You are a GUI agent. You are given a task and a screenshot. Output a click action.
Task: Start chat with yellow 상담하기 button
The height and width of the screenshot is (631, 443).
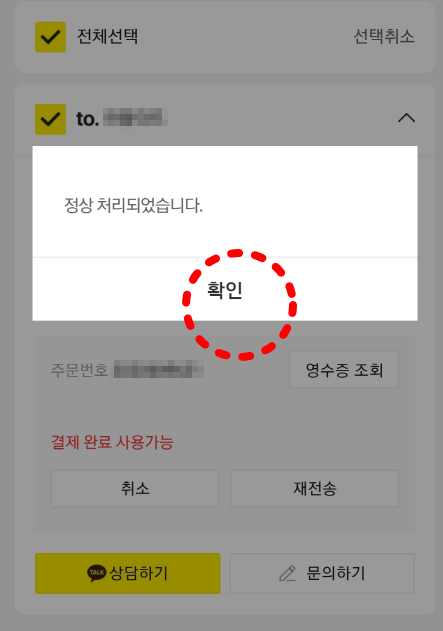point(128,573)
